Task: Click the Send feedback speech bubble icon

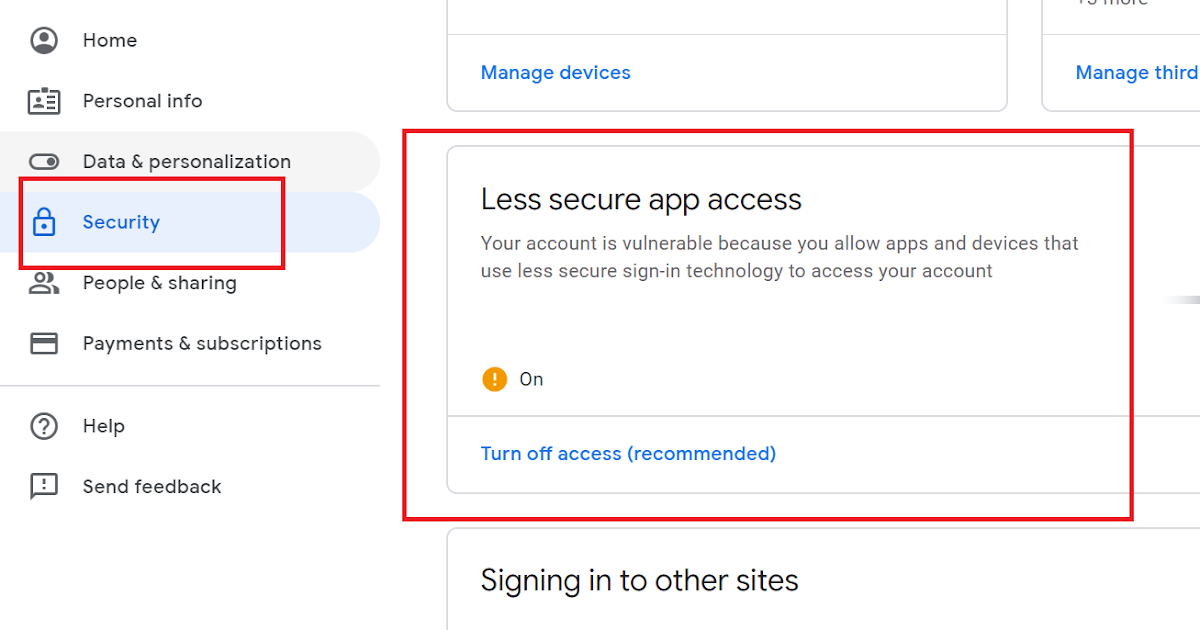Action: pos(44,487)
